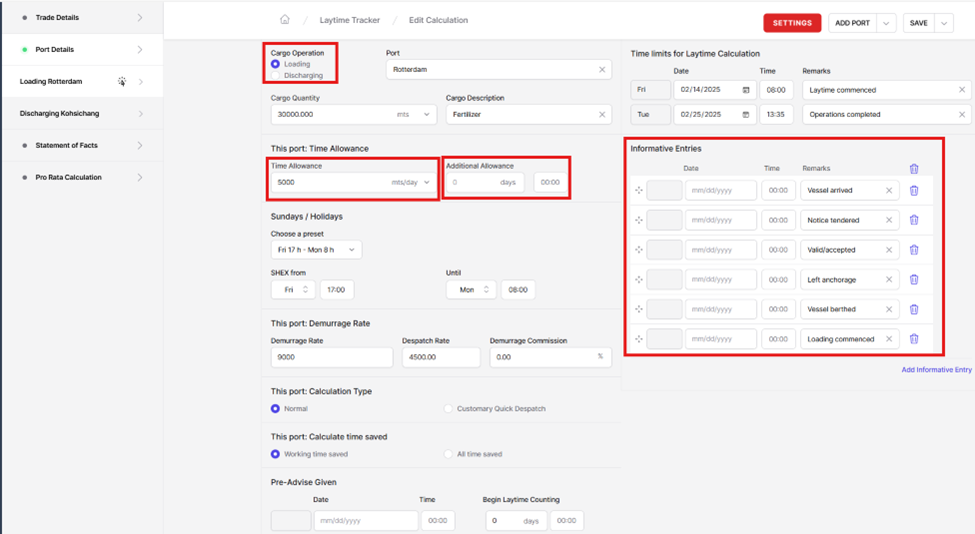Image resolution: width=975 pixels, height=534 pixels.
Task: Open Discharging Kohsichang sidebar item
Action: (82, 113)
